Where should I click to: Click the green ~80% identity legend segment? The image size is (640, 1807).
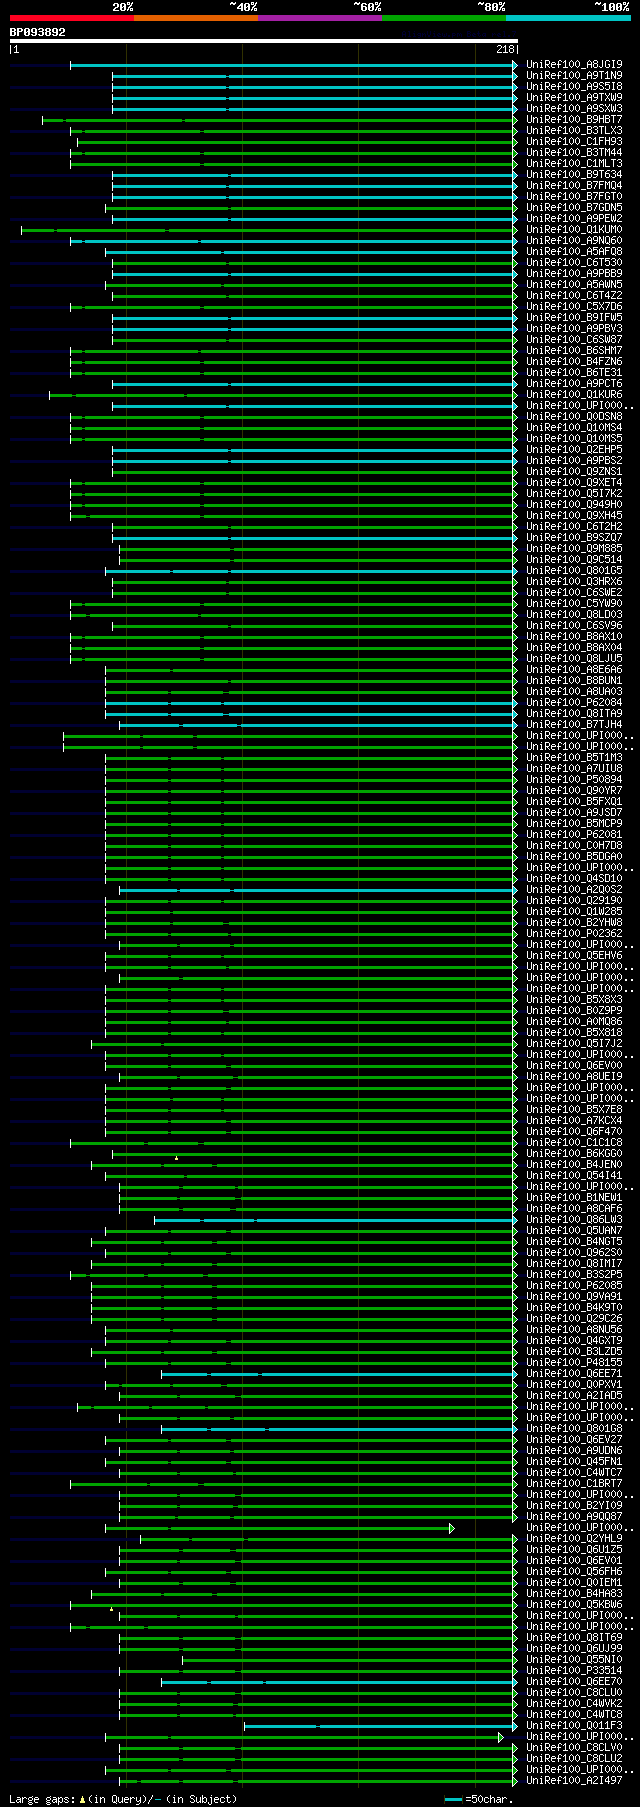444,17
